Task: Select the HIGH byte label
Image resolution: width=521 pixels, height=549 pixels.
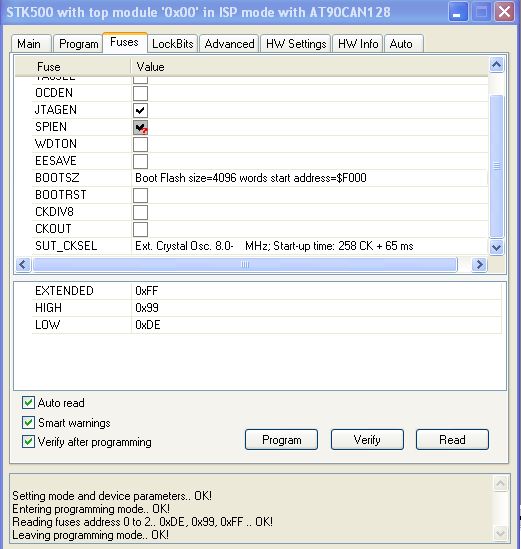Action: pos(48,308)
